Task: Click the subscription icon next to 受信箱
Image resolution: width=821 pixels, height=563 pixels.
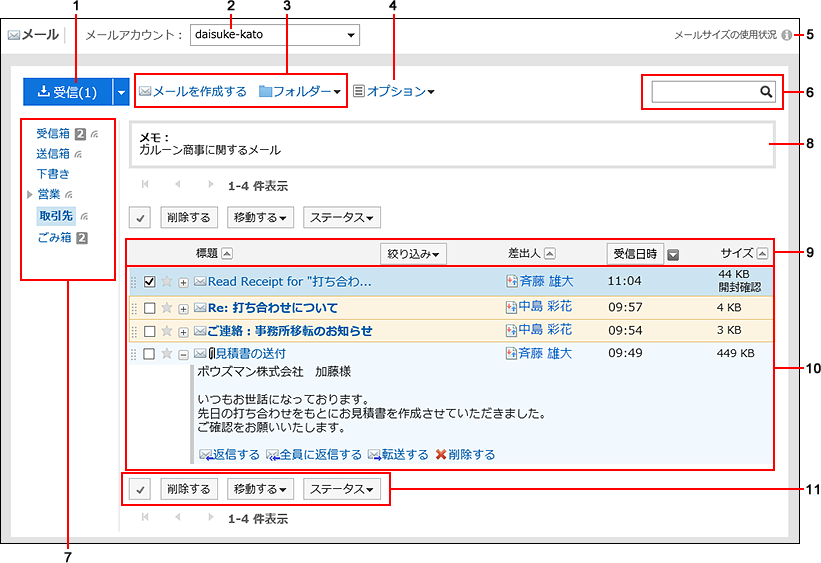Action: (94, 135)
